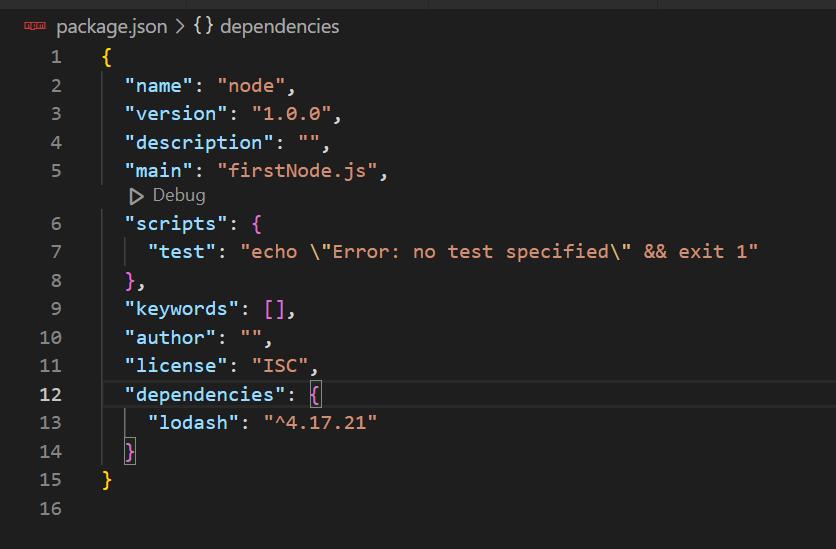Click the echo Error test script string
The height and width of the screenshot is (549, 836).
click(x=499, y=252)
